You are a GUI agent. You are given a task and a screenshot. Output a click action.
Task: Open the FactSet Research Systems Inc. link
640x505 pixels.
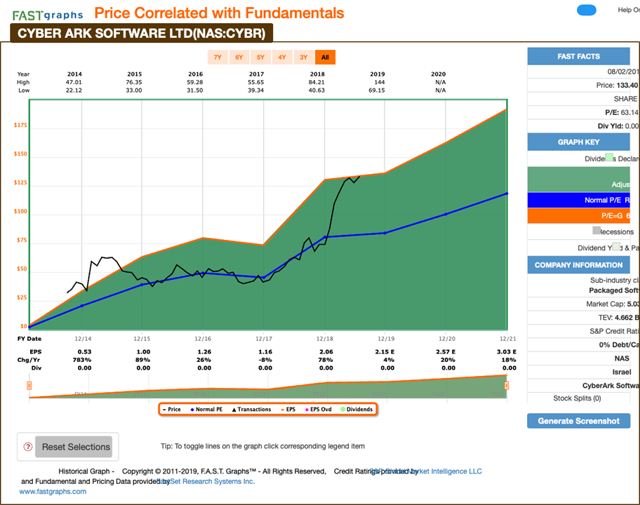point(206,481)
